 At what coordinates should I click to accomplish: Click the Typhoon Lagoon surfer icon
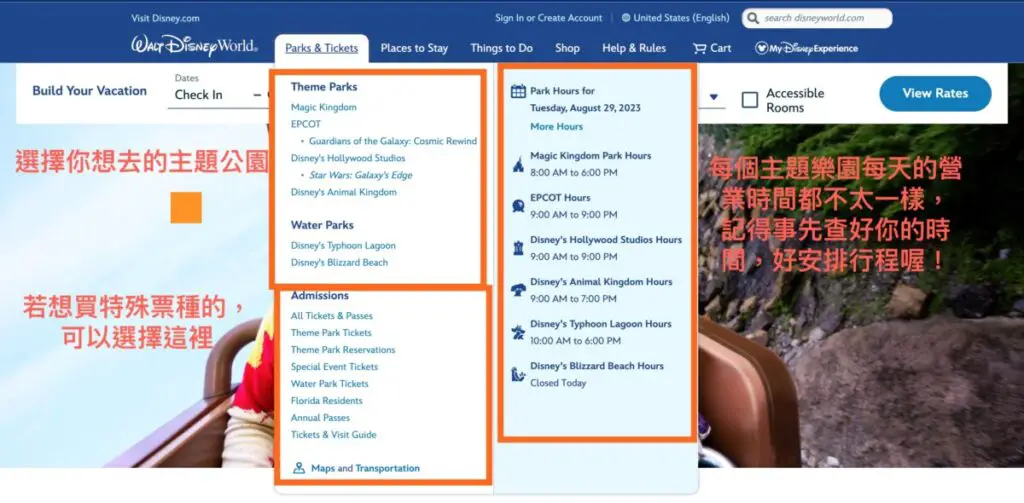518,332
